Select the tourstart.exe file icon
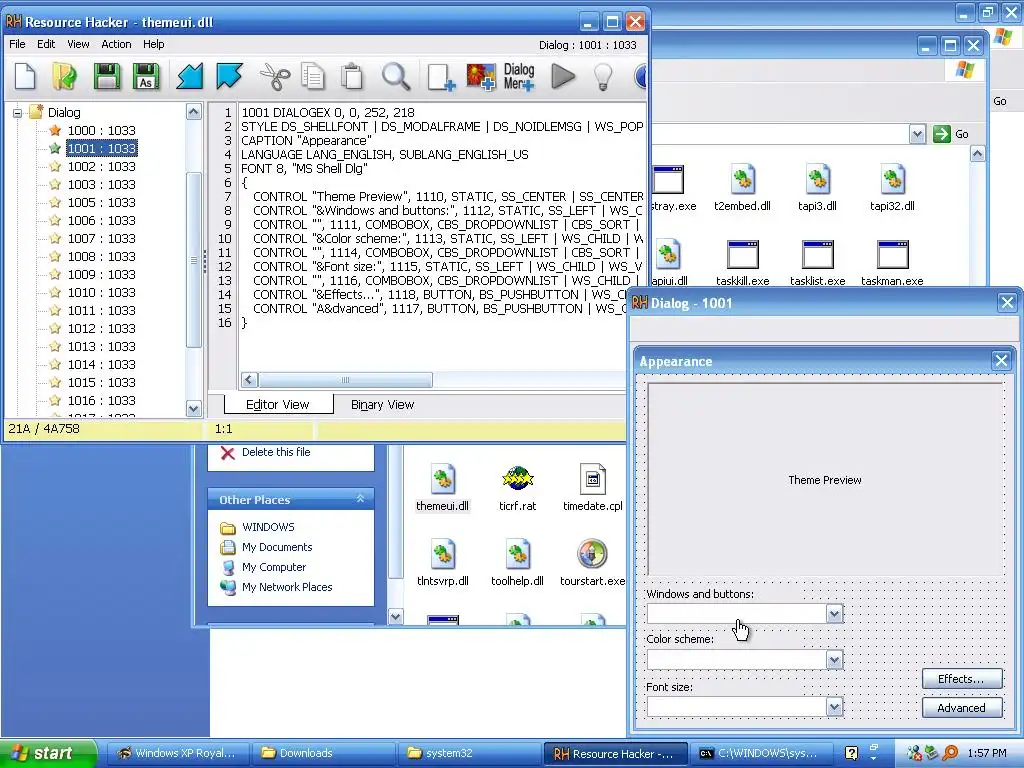Viewport: 1024px width, 768px height. 592,554
